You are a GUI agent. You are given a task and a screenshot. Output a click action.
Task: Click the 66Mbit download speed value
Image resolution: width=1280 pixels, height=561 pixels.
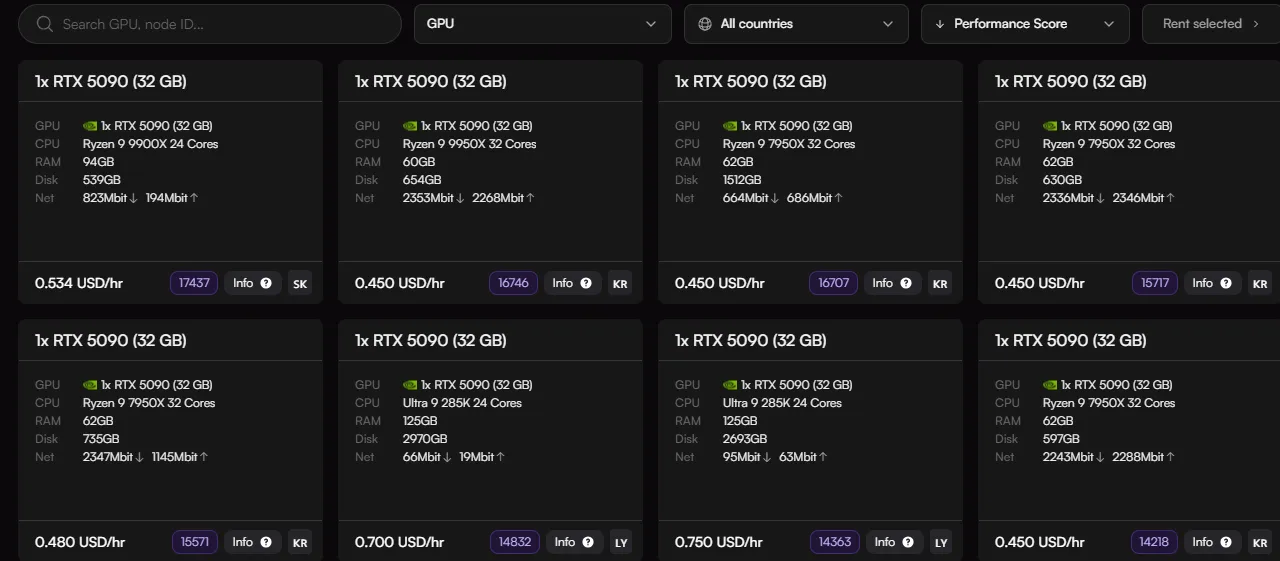click(x=422, y=457)
